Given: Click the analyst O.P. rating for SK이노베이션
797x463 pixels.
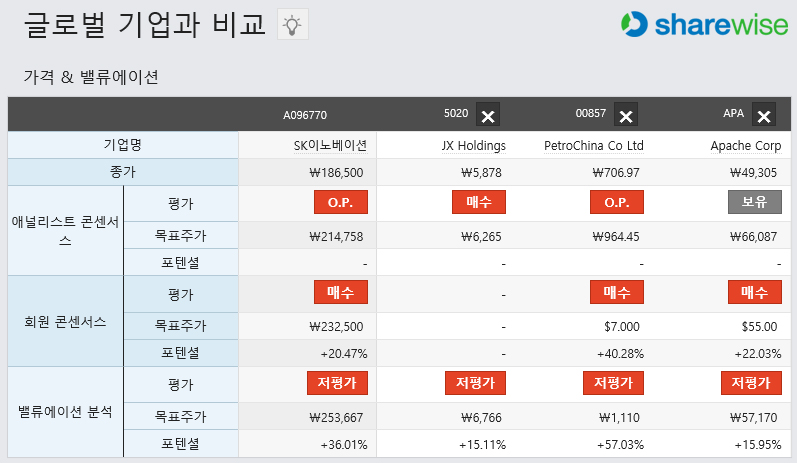Looking at the screenshot, I should [x=341, y=202].
